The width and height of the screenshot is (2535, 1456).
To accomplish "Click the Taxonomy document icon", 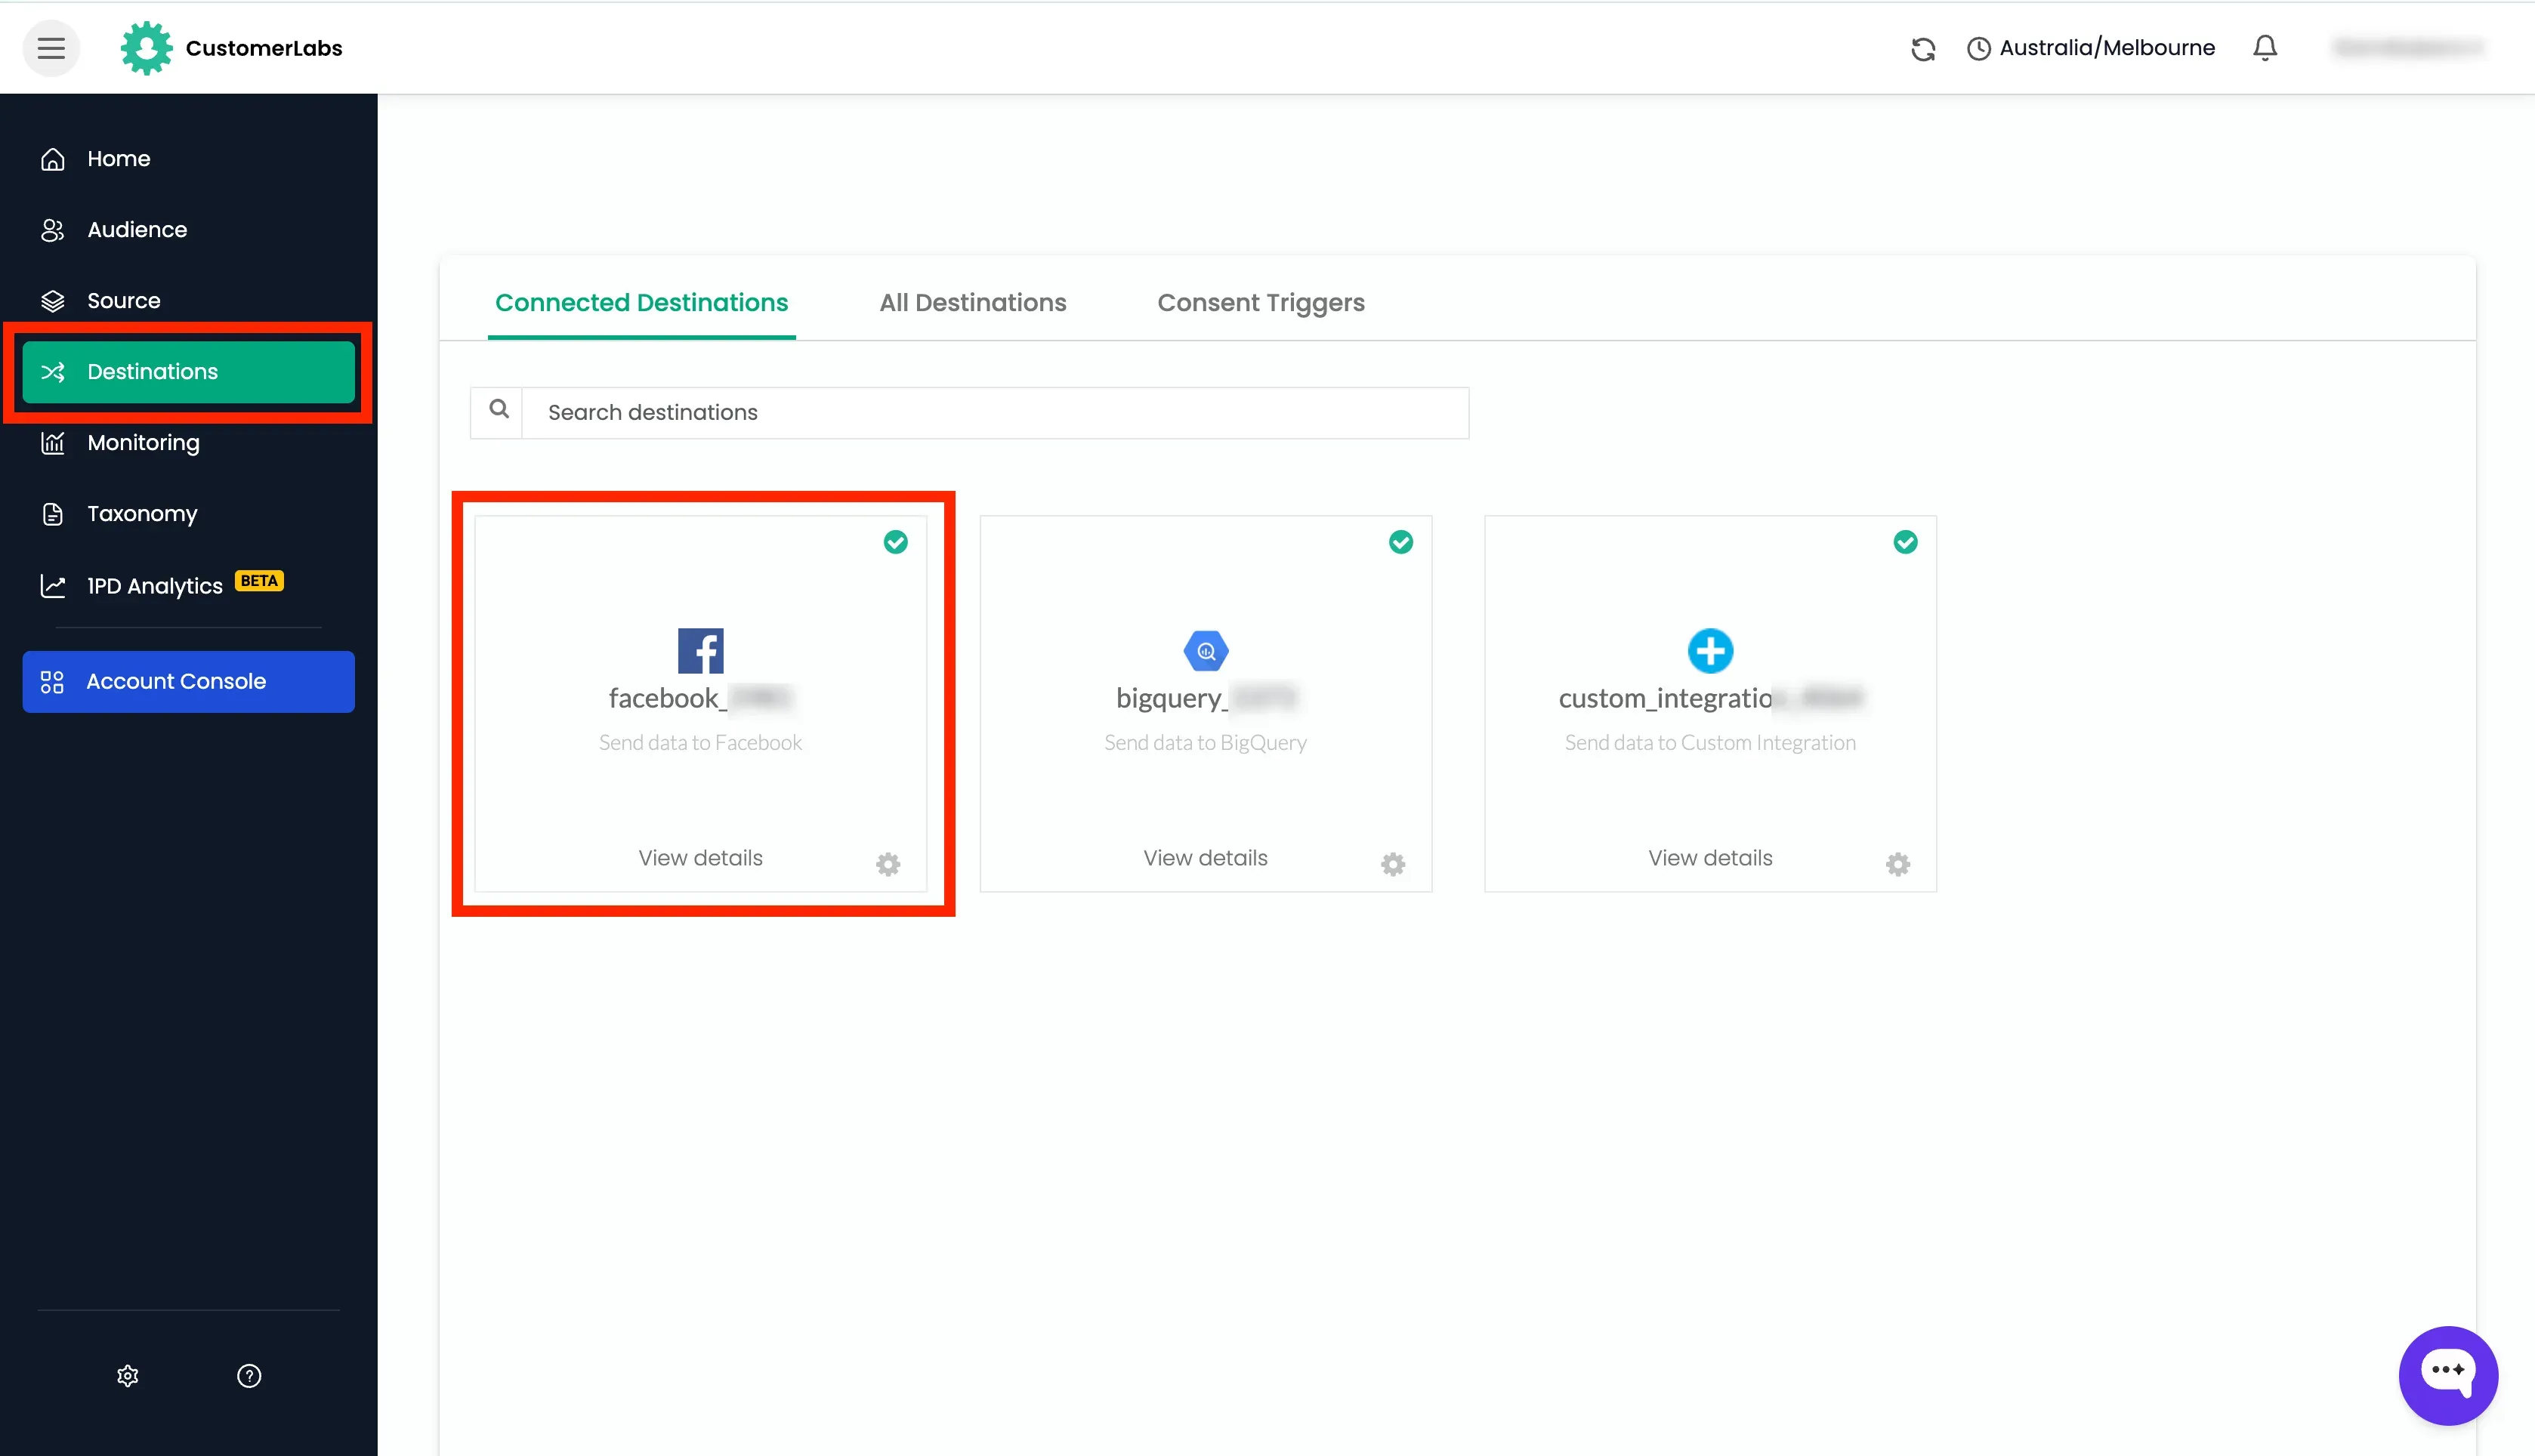I will [x=53, y=514].
